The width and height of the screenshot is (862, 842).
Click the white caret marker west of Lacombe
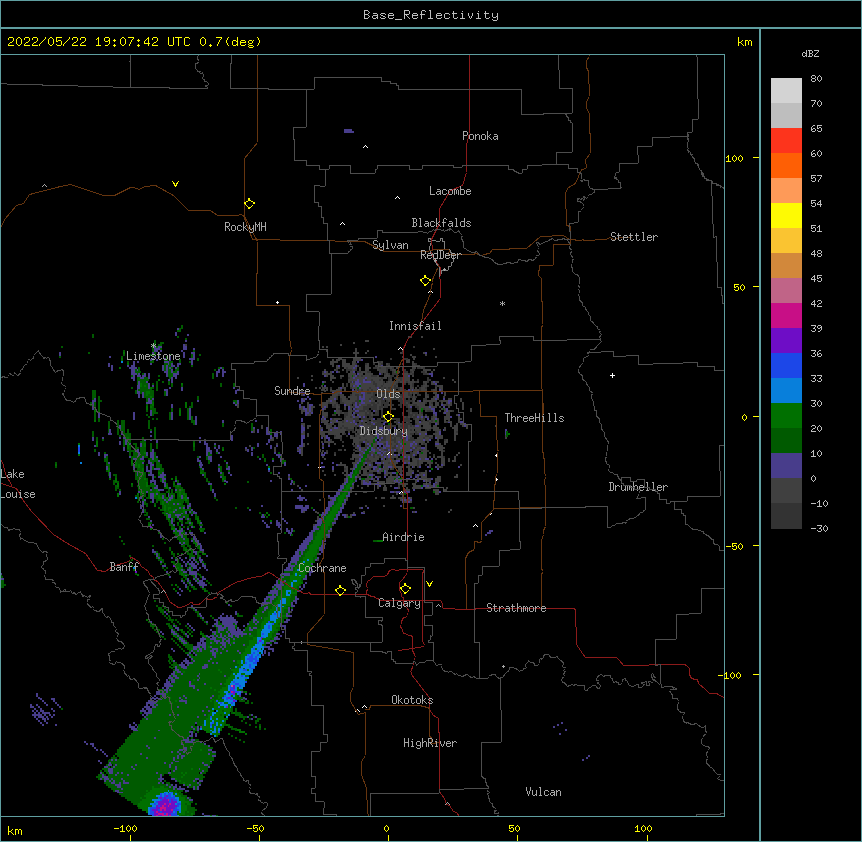click(x=397, y=198)
